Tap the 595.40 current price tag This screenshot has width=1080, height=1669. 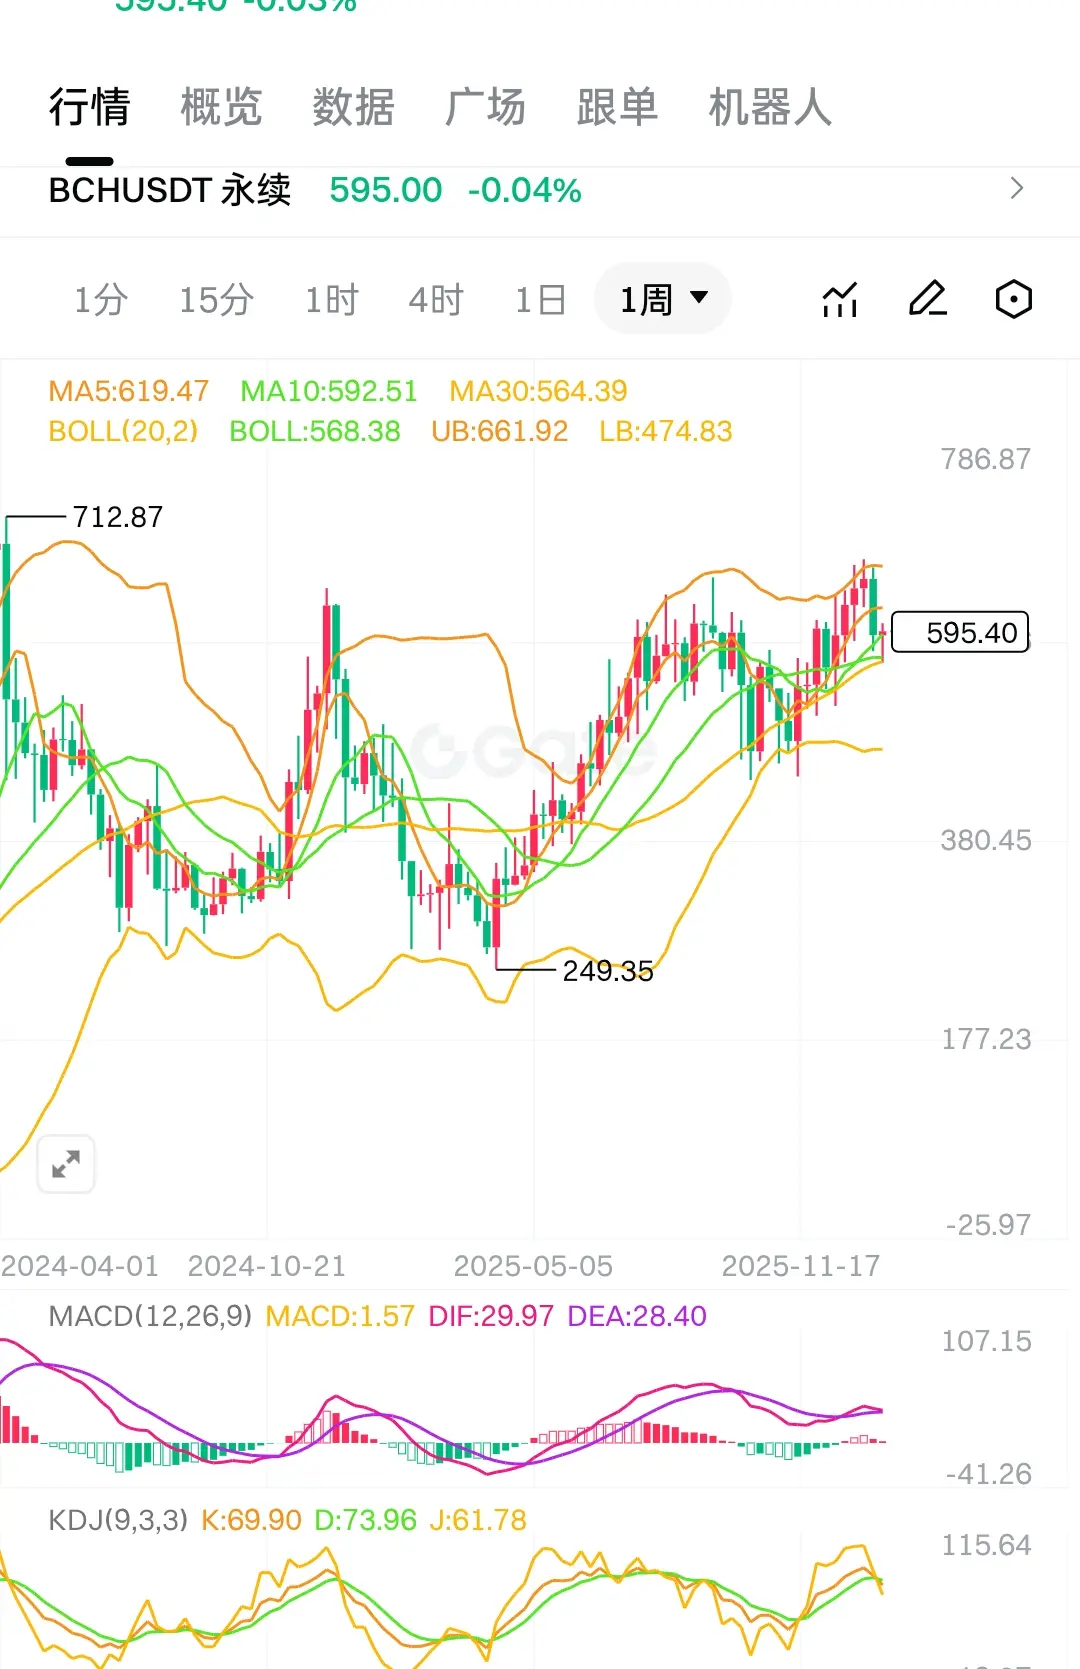pos(960,632)
